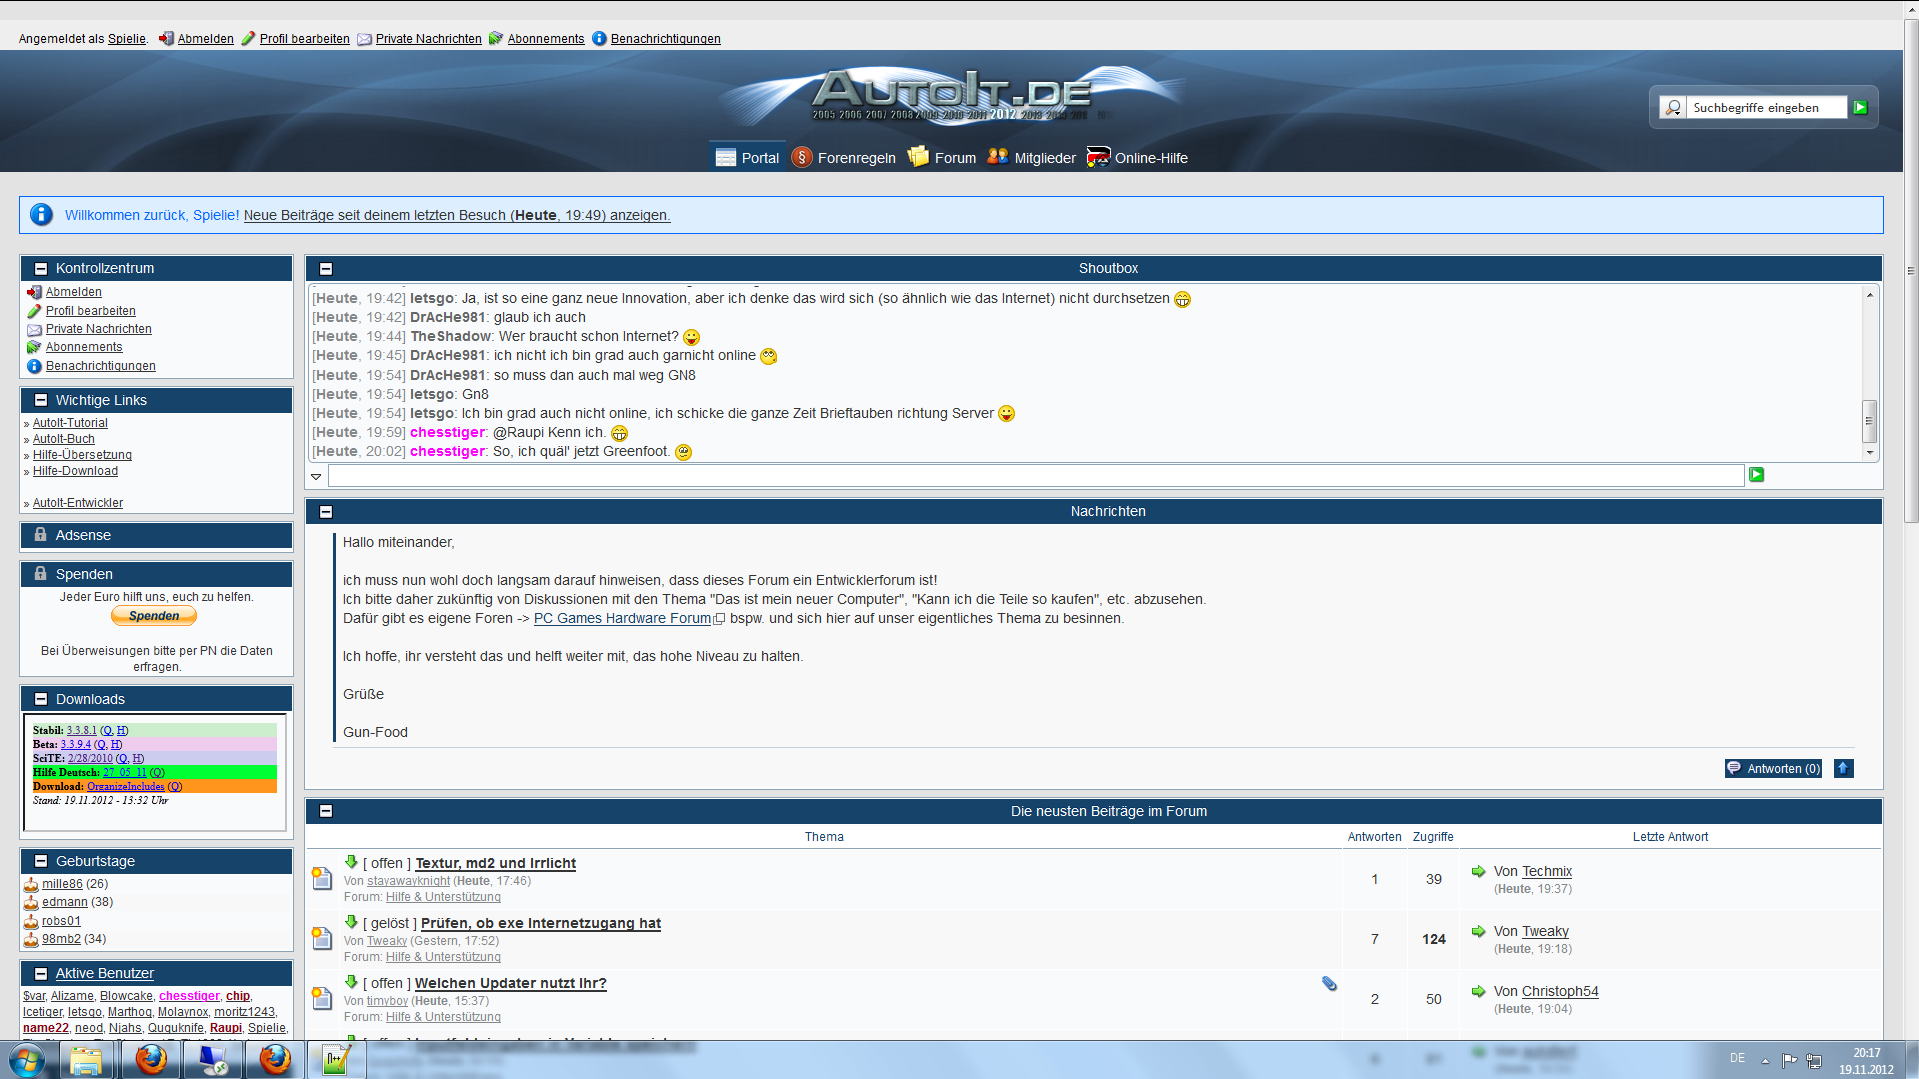Collapse the Kontrollzentrum sidebar box

pyautogui.click(x=41, y=269)
